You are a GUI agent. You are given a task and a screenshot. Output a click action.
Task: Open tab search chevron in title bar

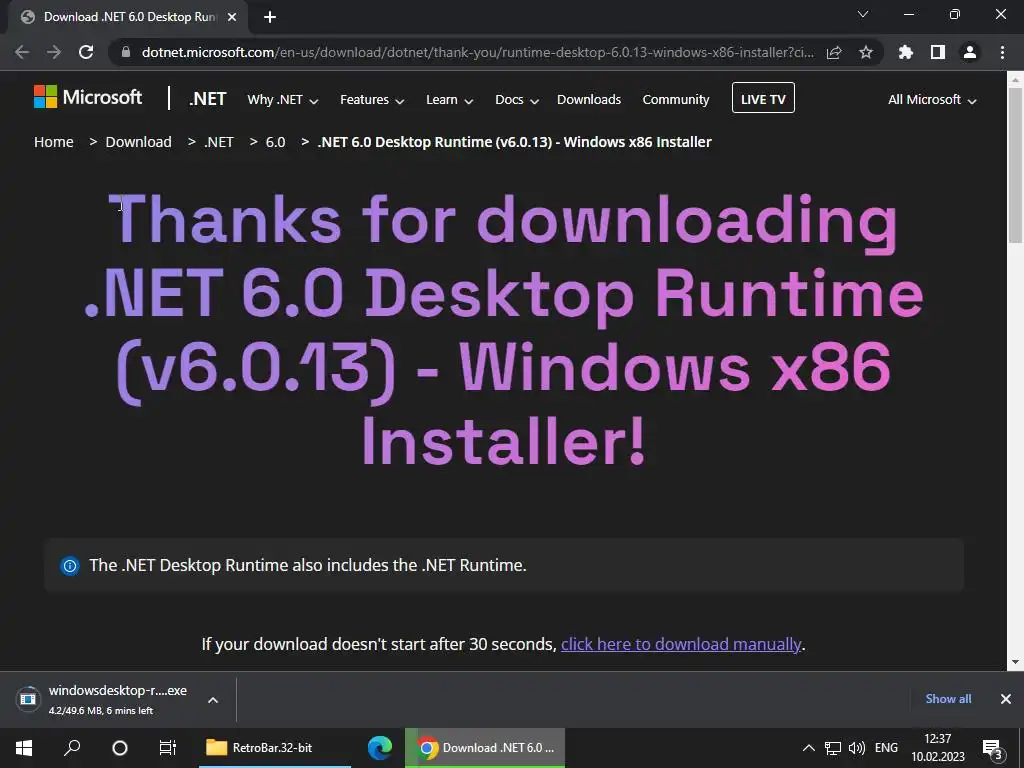click(x=863, y=14)
